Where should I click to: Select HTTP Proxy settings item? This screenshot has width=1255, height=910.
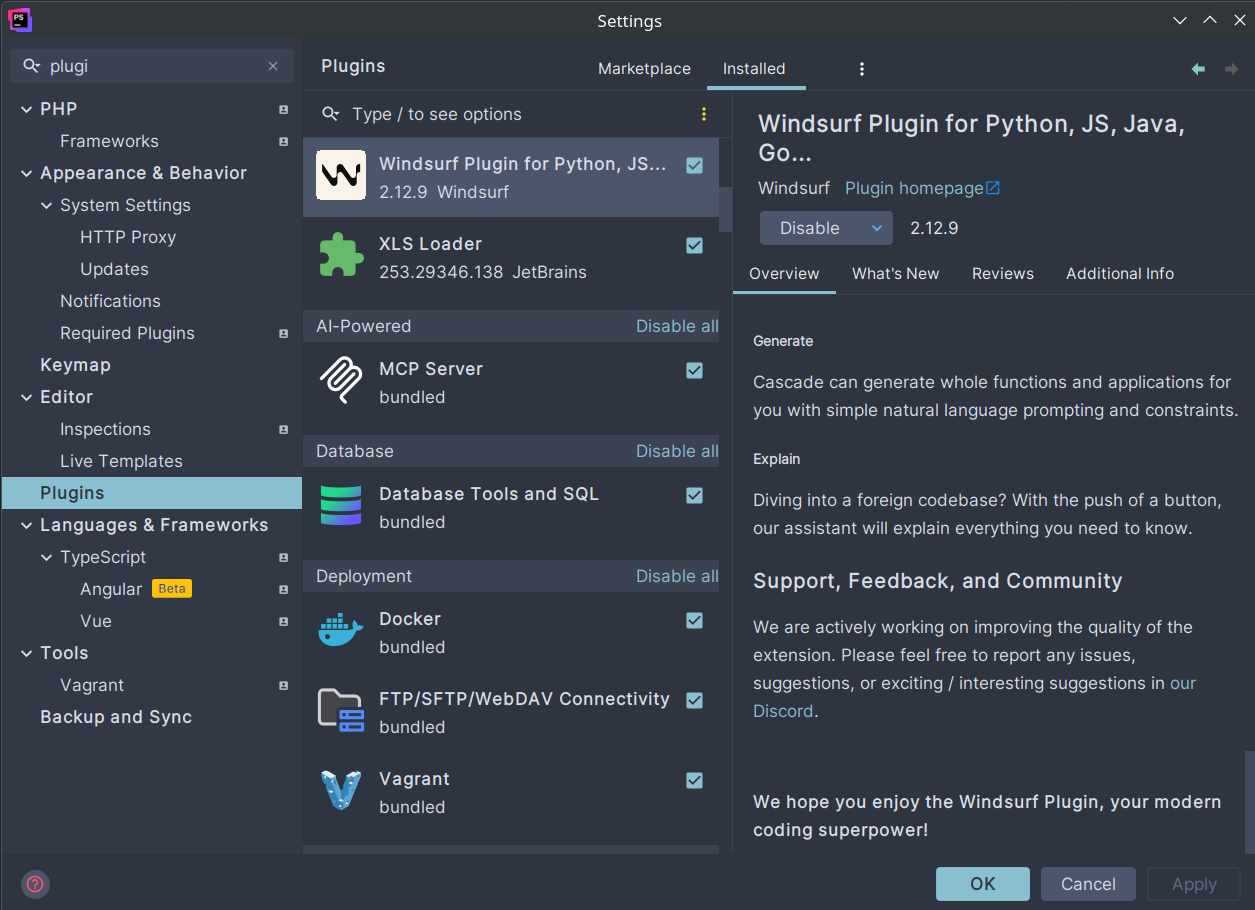pos(128,237)
